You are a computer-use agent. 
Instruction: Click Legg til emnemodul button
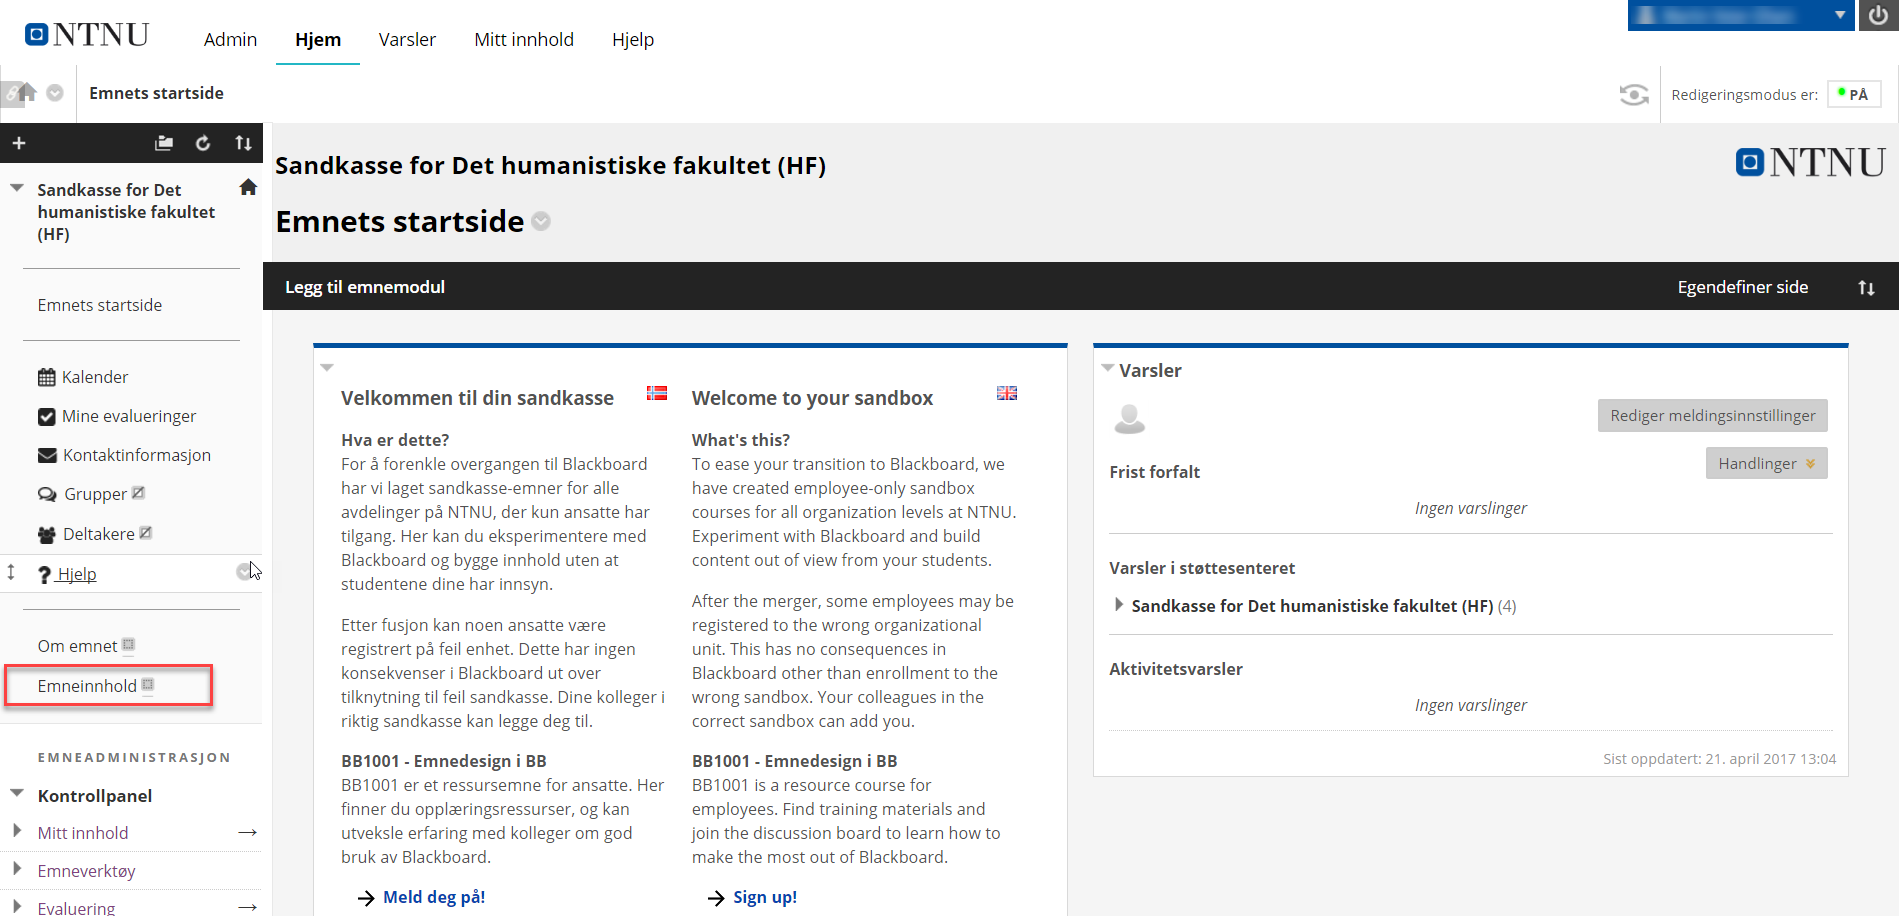tap(365, 287)
